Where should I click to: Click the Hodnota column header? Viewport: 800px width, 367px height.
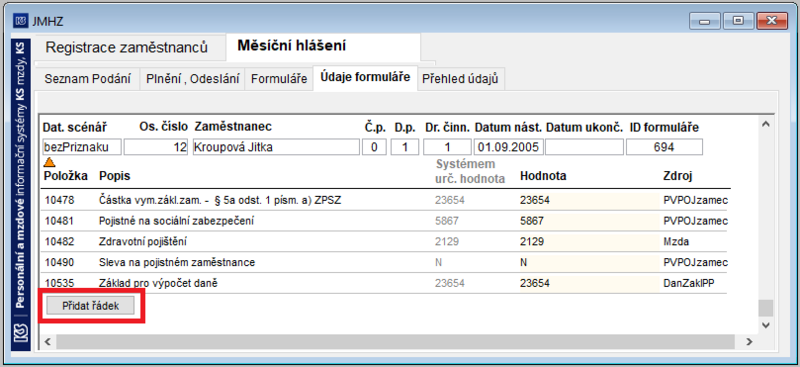543,176
